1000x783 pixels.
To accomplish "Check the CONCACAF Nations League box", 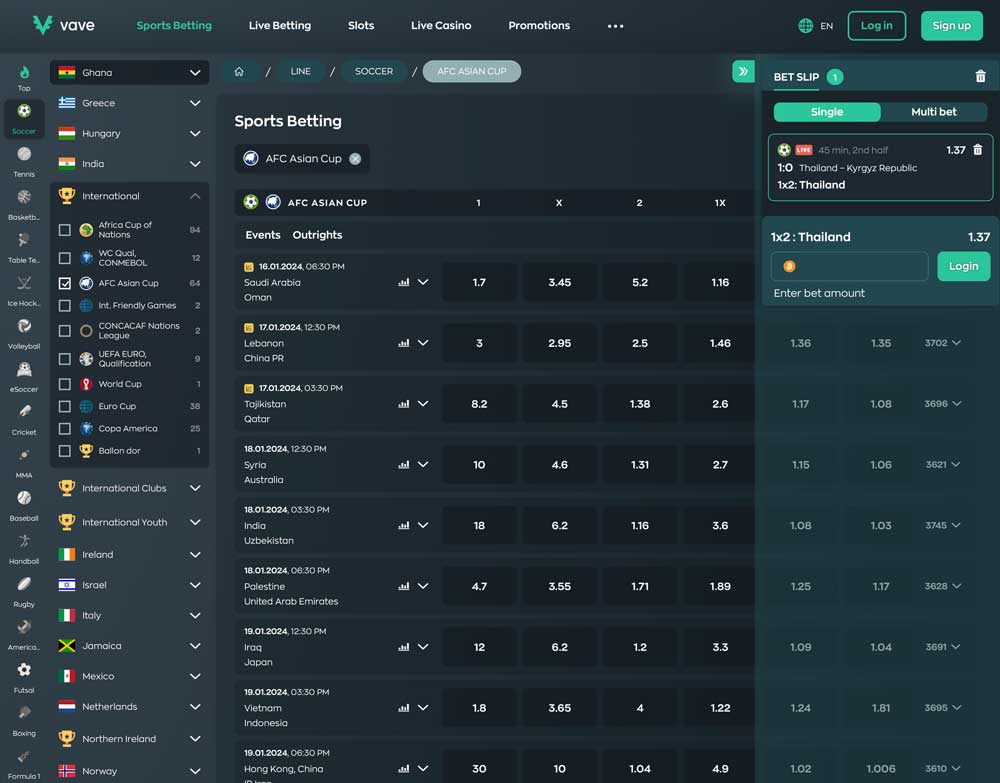I will (x=64, y=330).
